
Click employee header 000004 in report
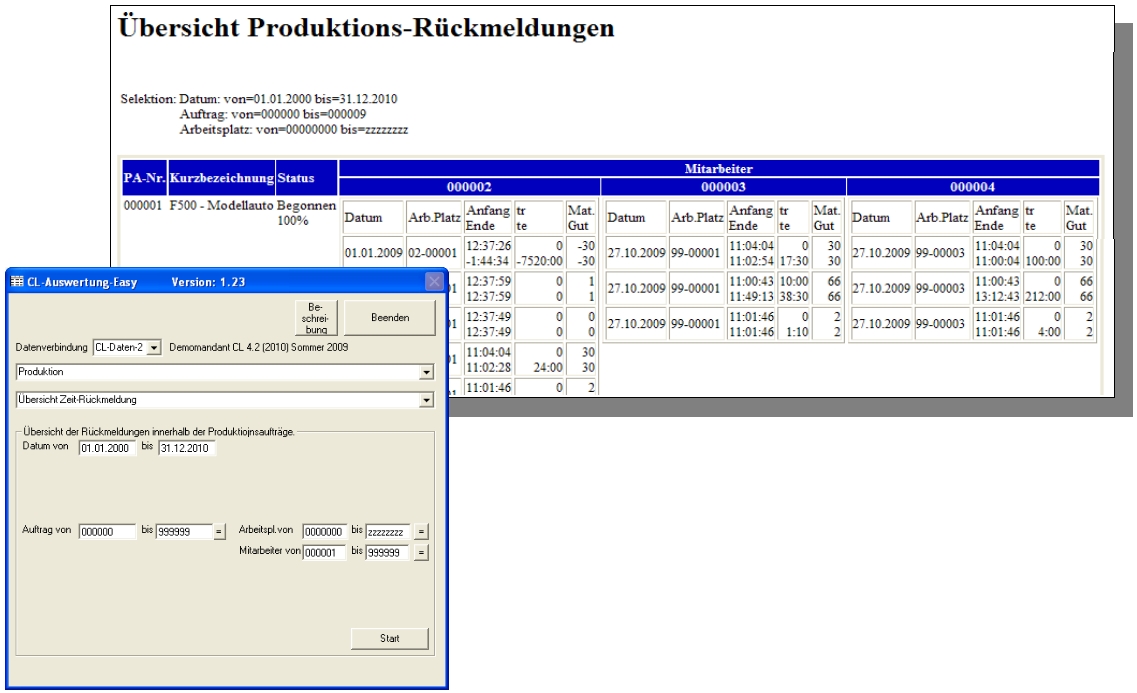972,186
